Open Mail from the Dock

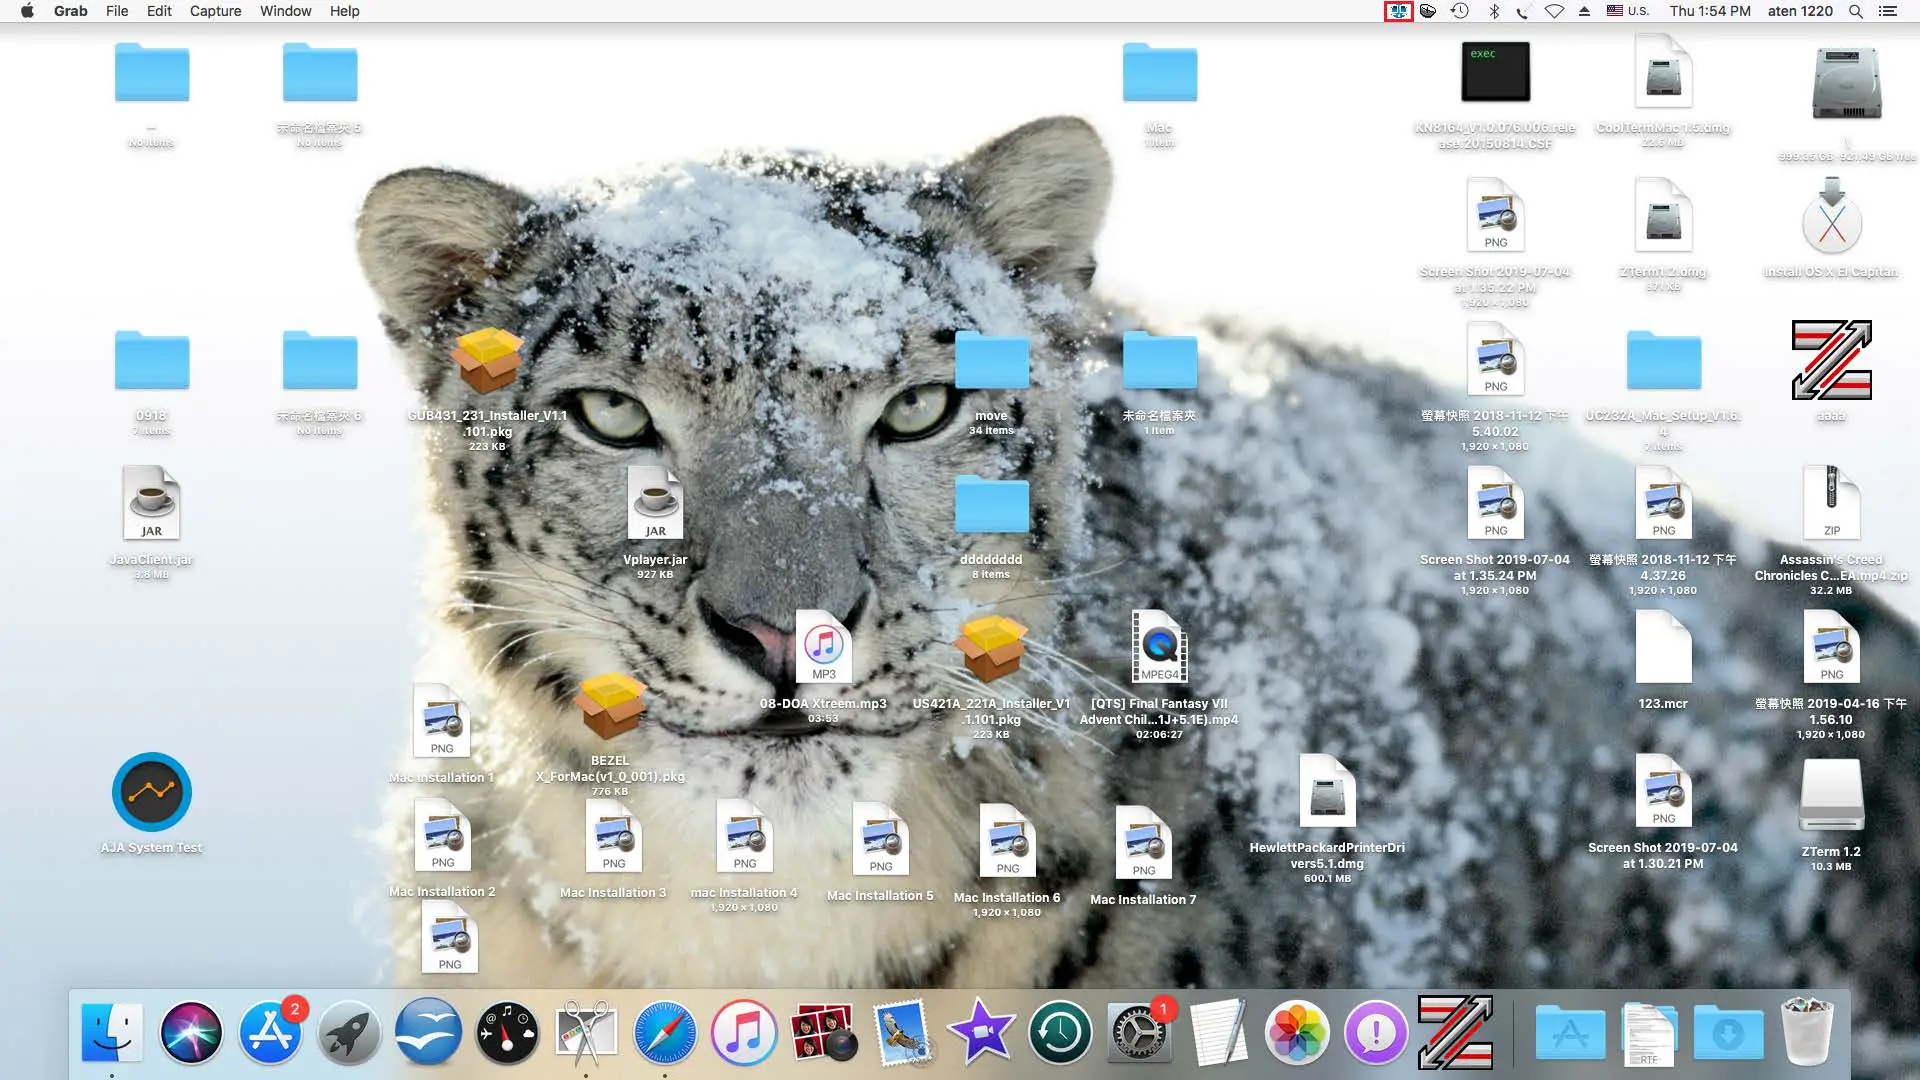coord(903,1032)
